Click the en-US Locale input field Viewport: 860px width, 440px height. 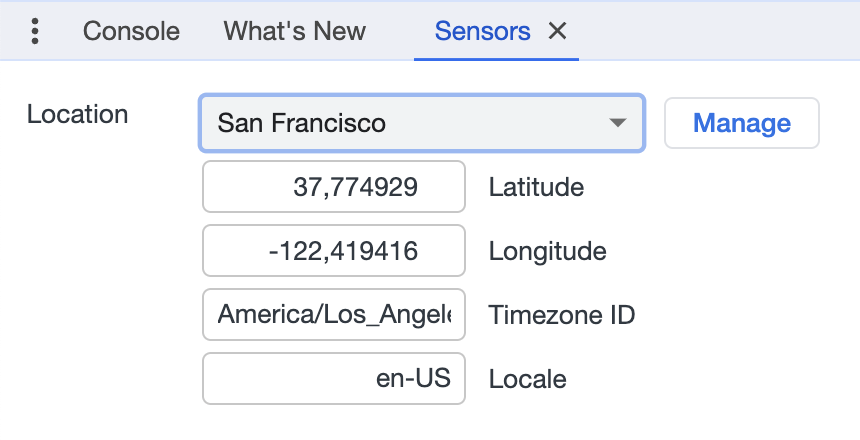click(333, 379)
